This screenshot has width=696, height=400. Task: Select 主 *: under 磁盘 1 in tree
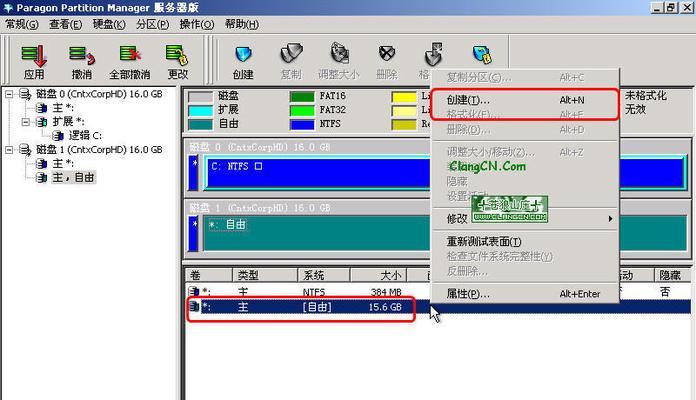(x=63, y=163)
